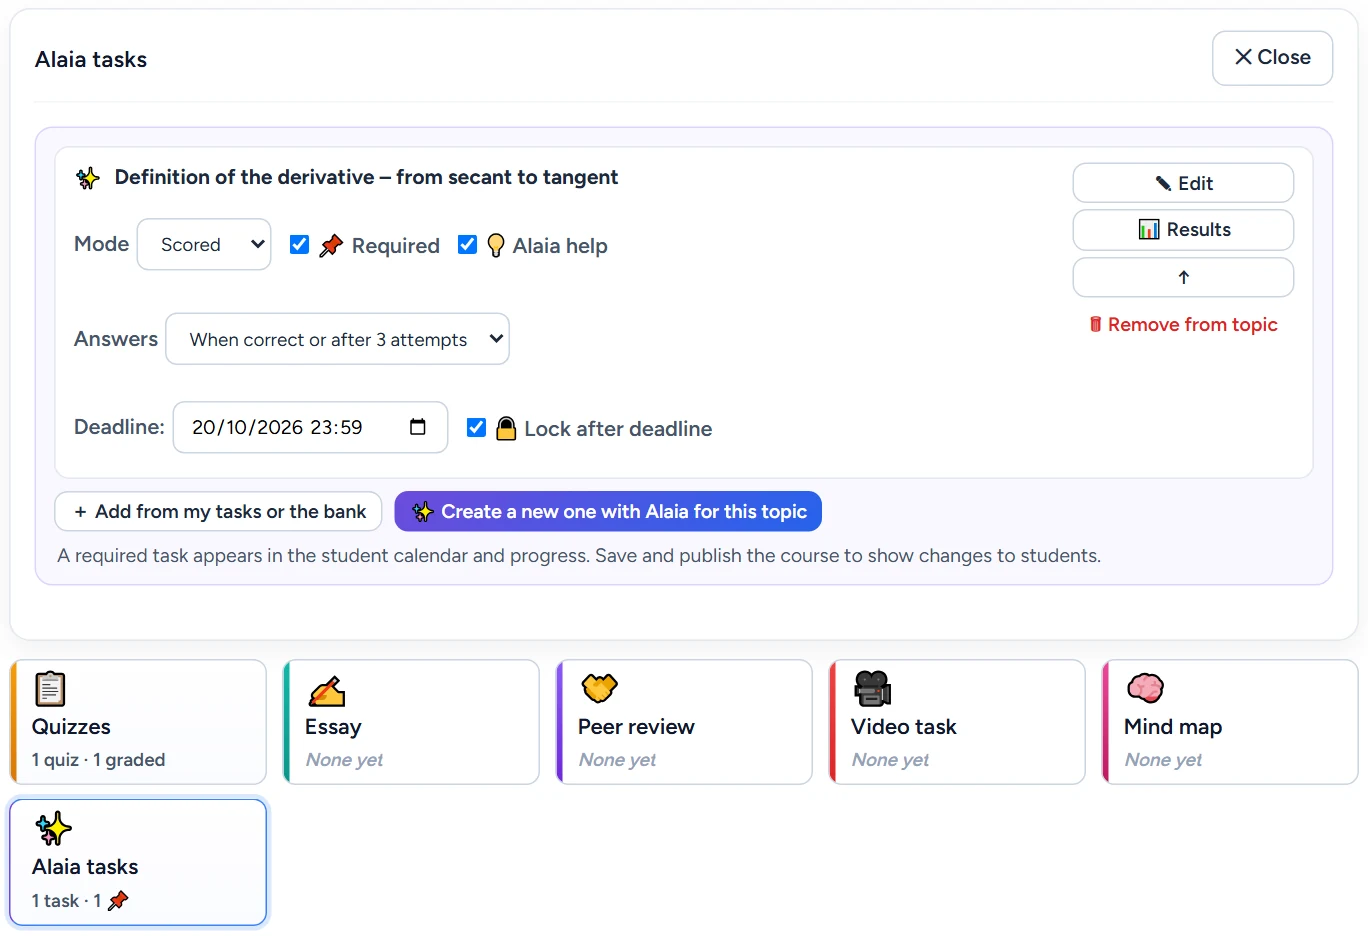1368x936 pixels.
Task: Click the padlock icon beside Lock after deadline
Action: point(507,428)
